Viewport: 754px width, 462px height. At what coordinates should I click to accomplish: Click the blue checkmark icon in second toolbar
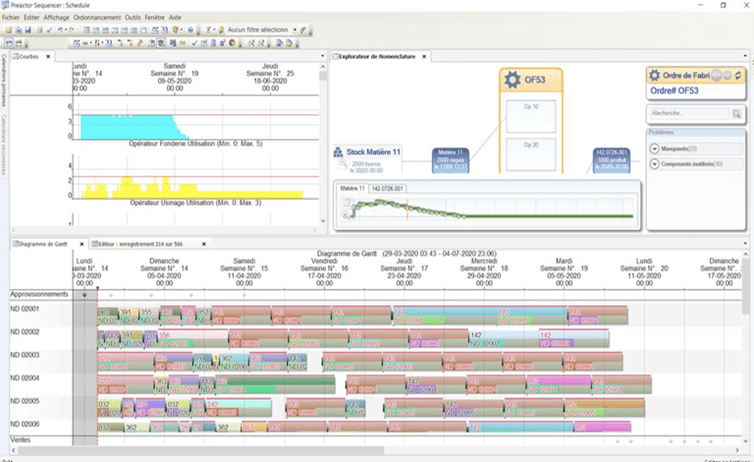194,43
